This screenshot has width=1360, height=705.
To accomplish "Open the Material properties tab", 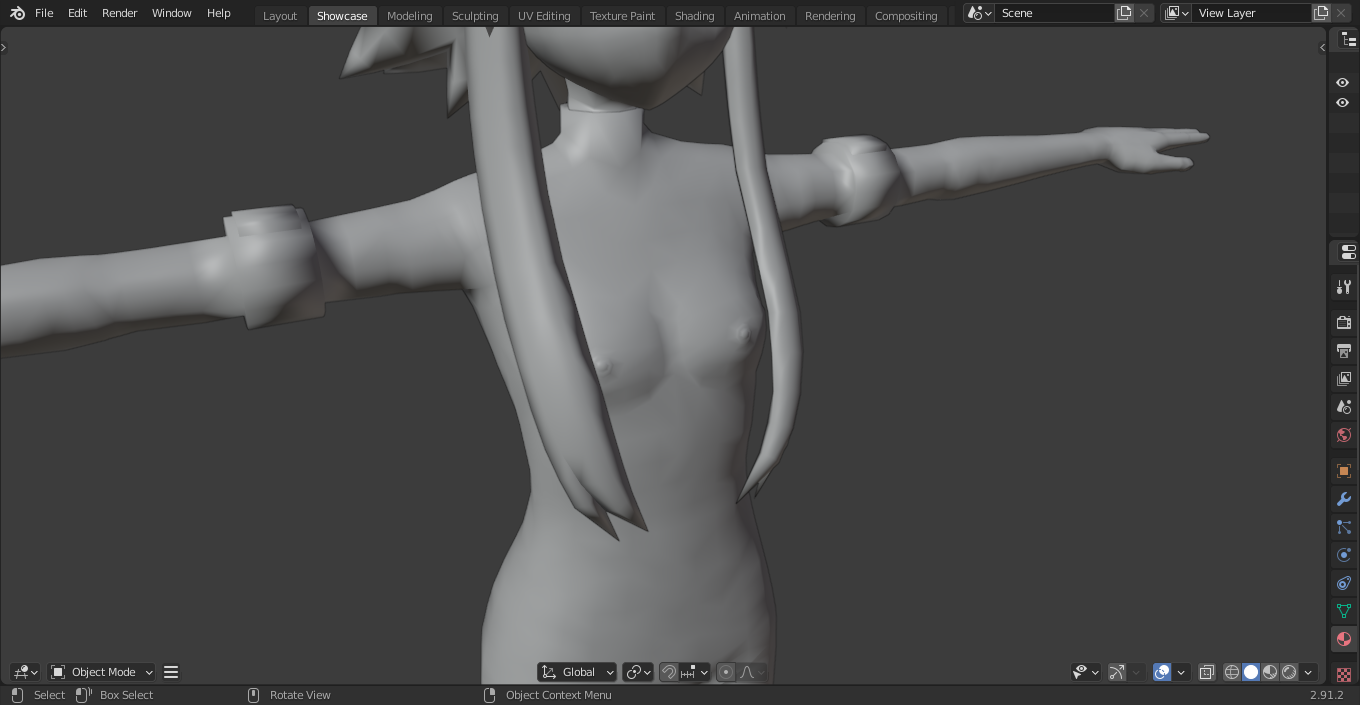I will pos(1343,639).
